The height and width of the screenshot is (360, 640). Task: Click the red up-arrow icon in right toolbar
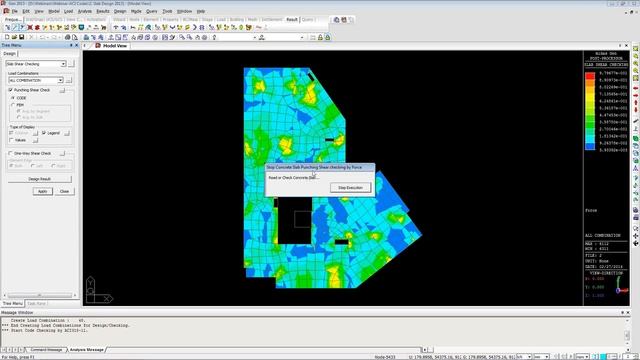coord(636,103)
